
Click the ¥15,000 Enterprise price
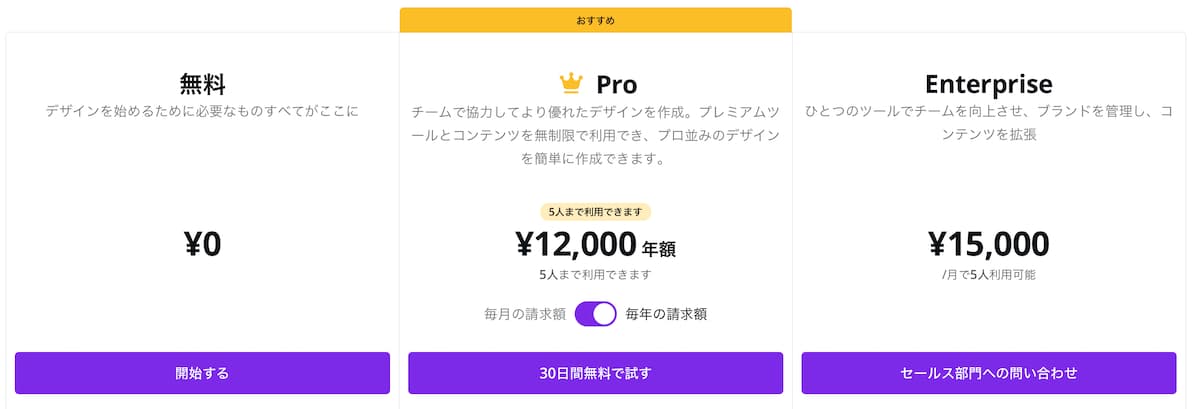click(x=989, y=244)
